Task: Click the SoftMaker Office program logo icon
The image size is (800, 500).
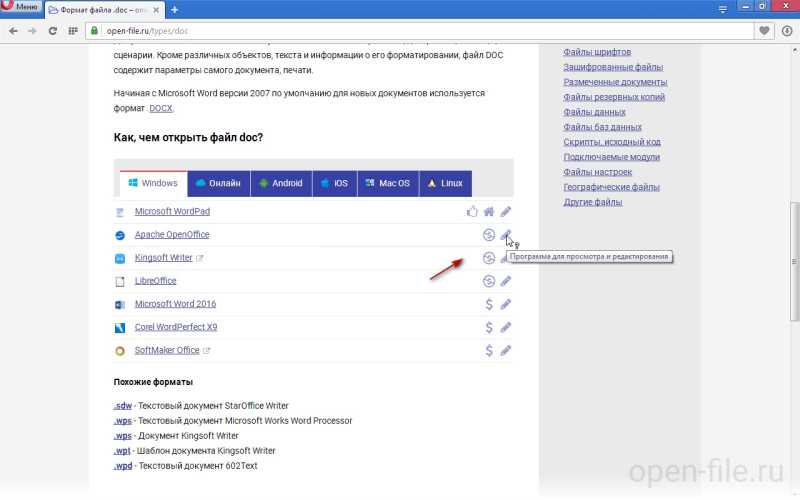Action: 120,351
